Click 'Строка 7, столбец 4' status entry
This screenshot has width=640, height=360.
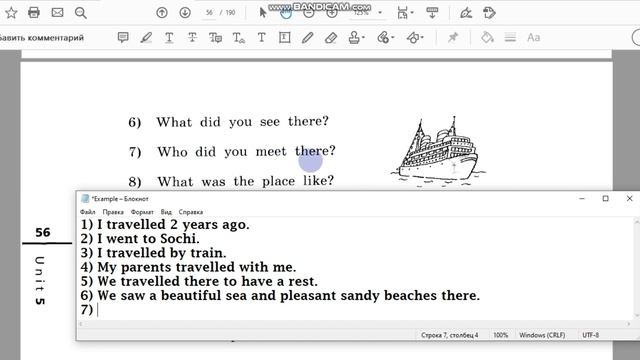449,335
